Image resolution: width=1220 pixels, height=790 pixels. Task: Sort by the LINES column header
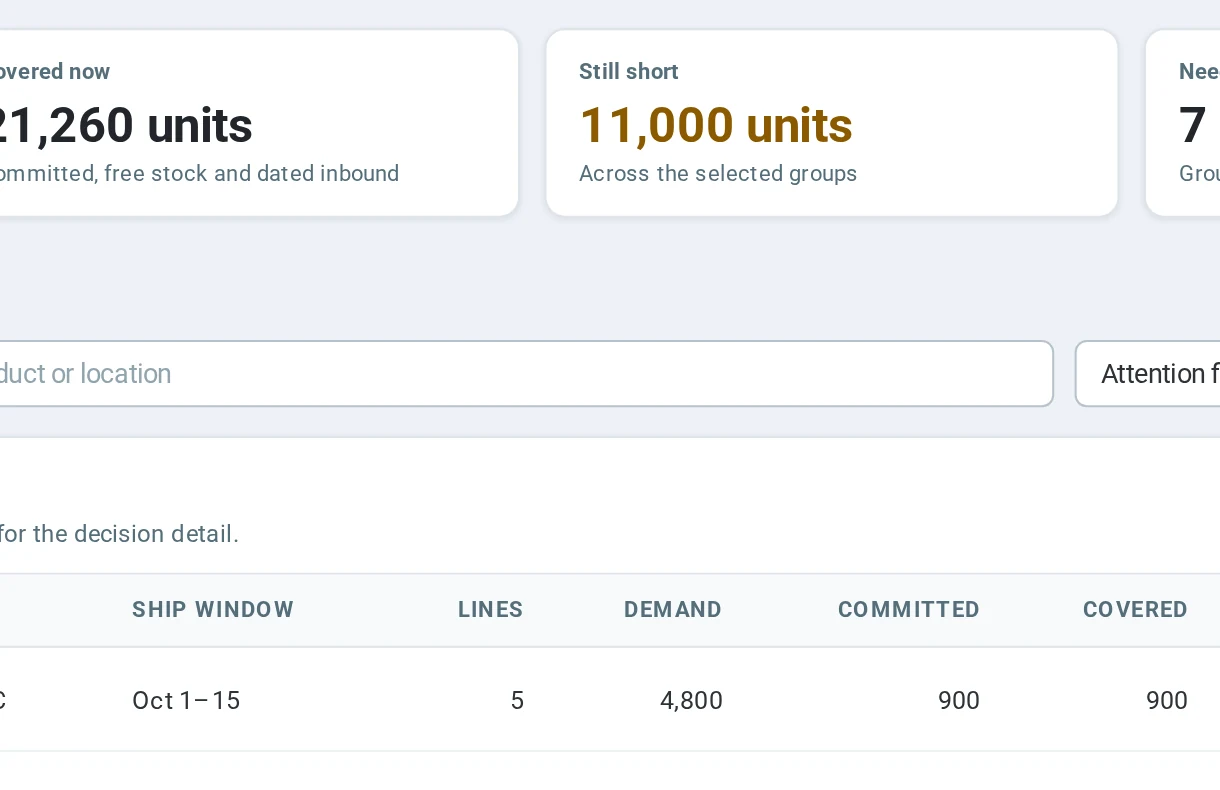(x=491, y=610)
